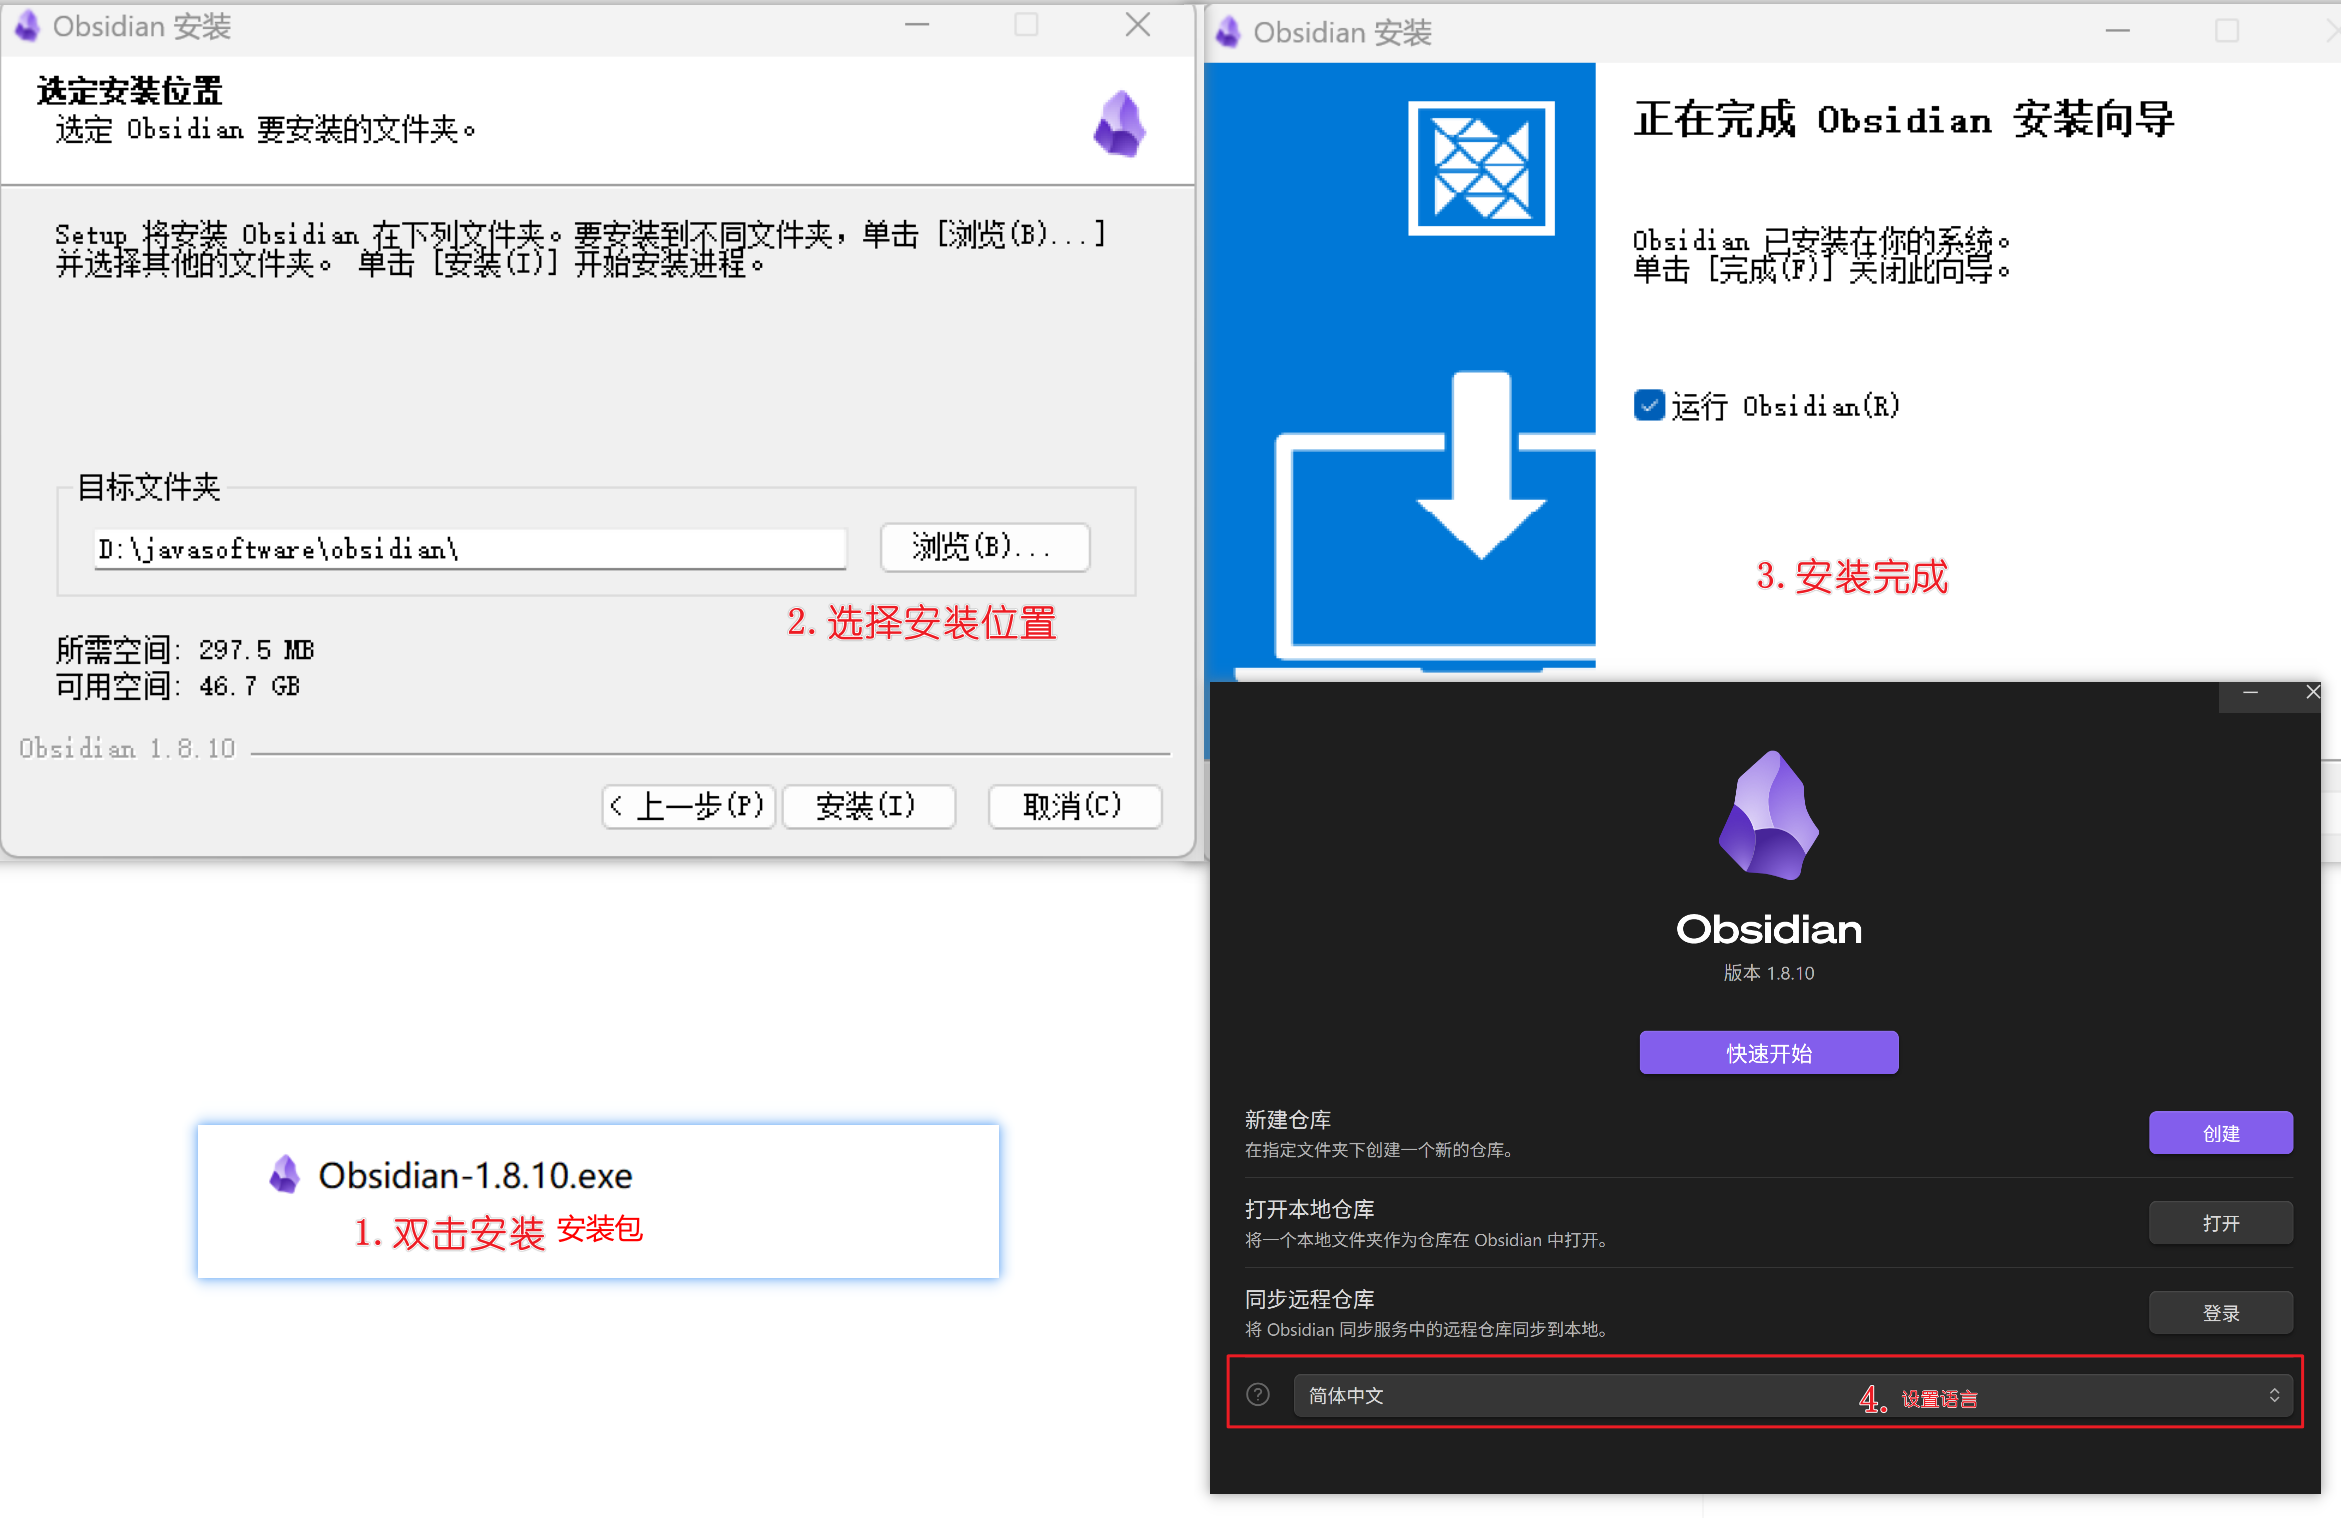Click the Obsidian wordmark in the launcher
Image resolution: width=2341 pixels, height=1518 pixels.
[x=1768, y=929]
